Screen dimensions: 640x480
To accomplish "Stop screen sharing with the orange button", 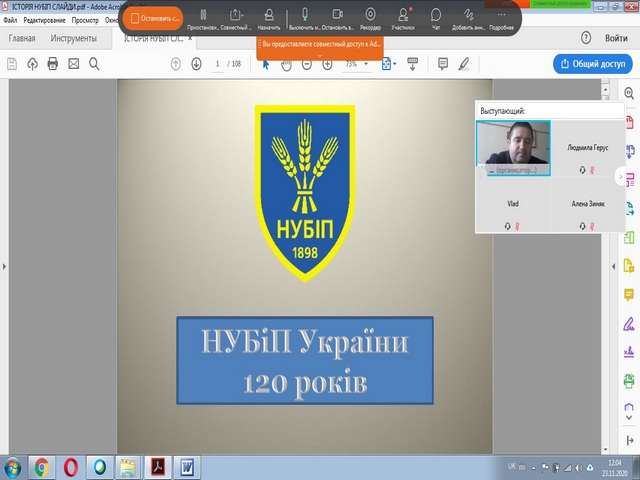I will pyautogui.click(x=152, y=18).
